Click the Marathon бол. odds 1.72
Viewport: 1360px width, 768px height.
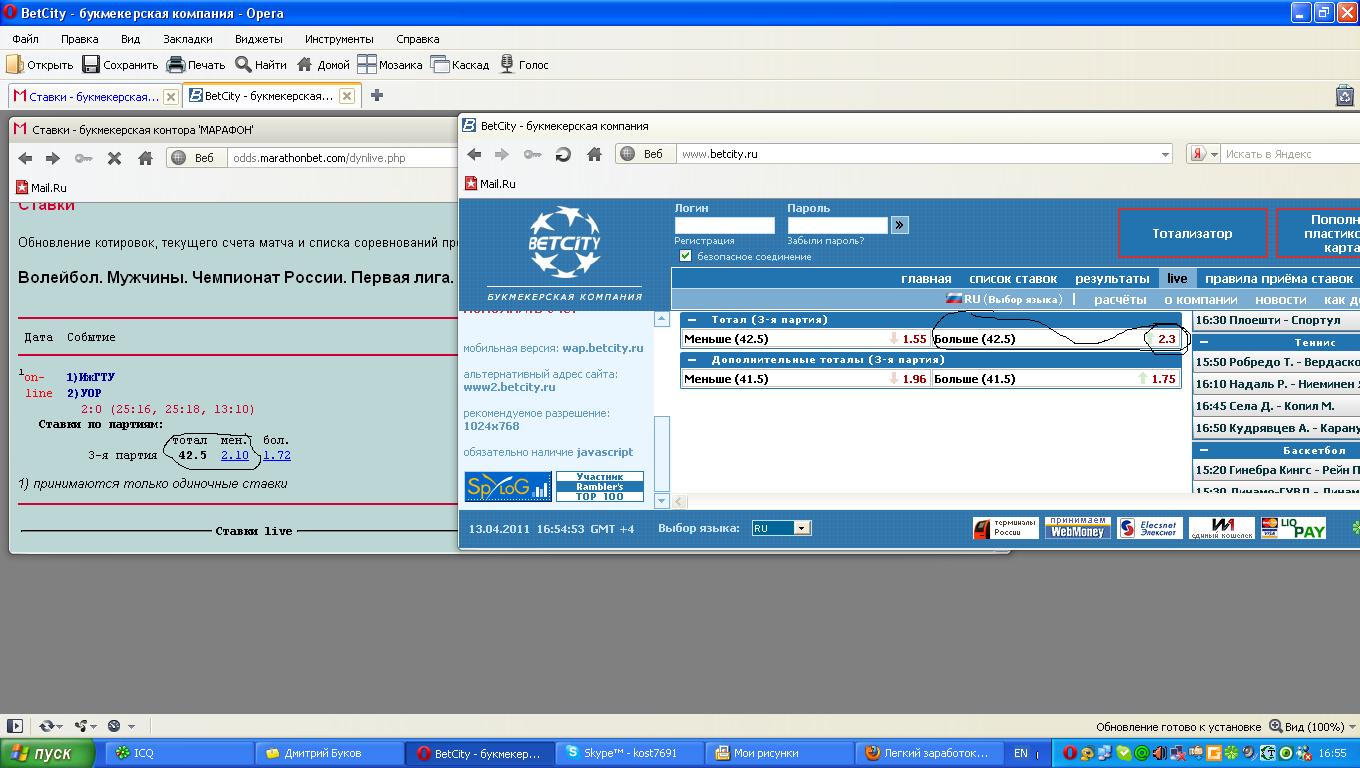[277, 455]
